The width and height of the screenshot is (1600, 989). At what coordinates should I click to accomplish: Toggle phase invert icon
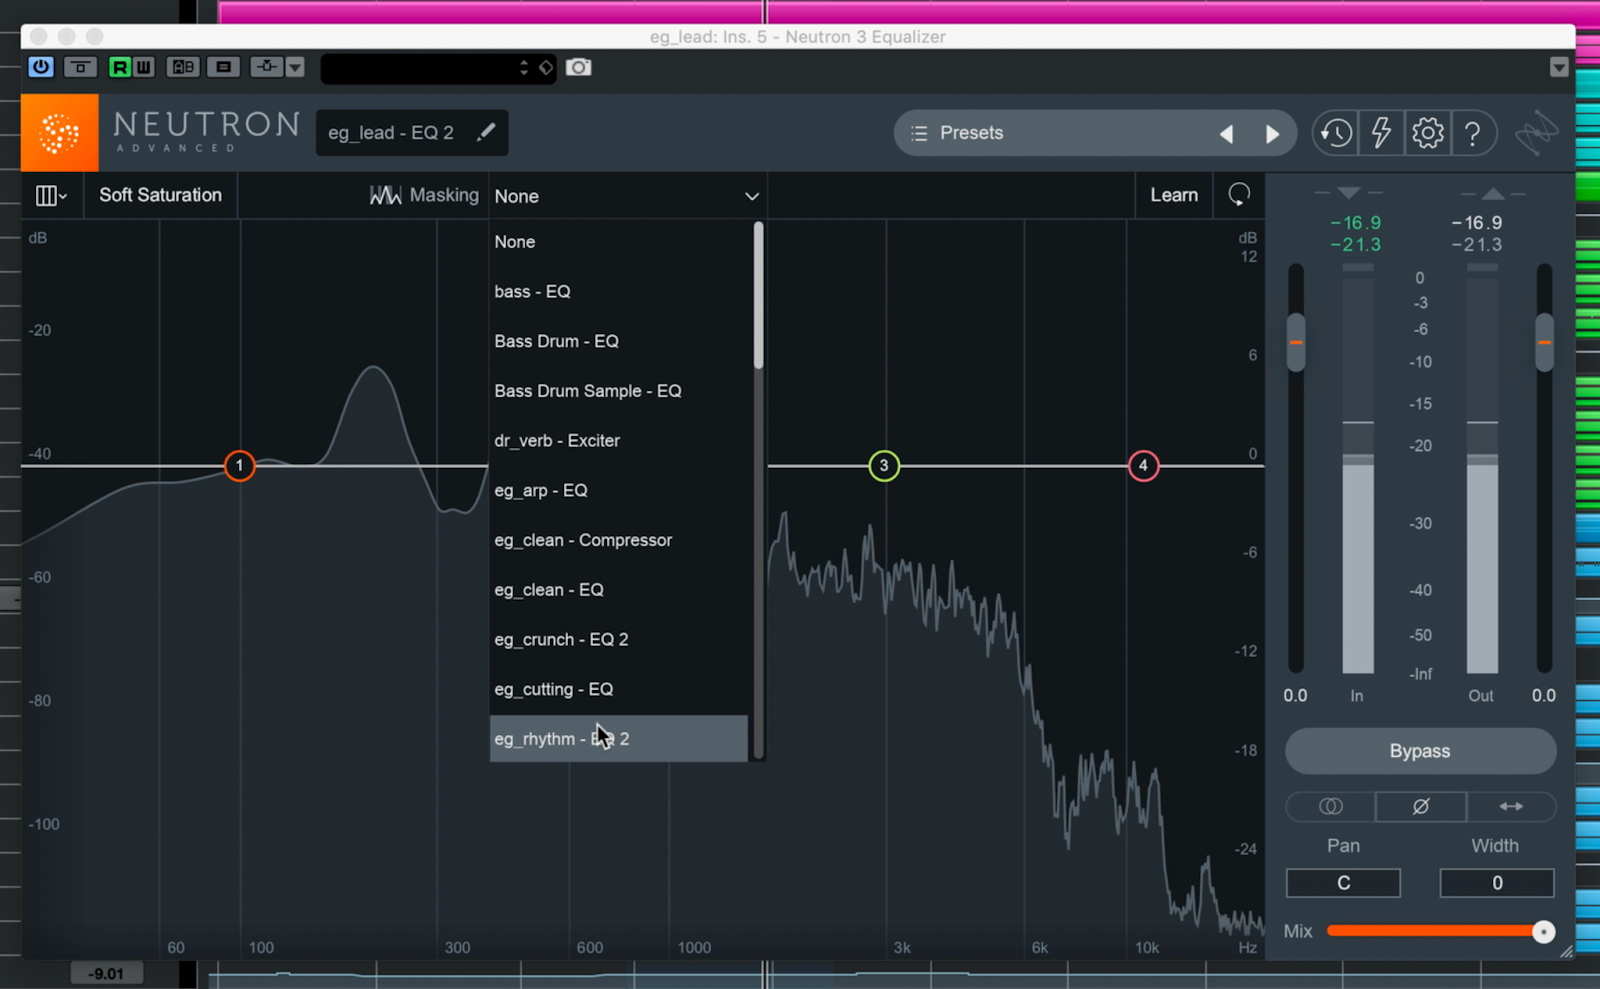pos(1421,806)
